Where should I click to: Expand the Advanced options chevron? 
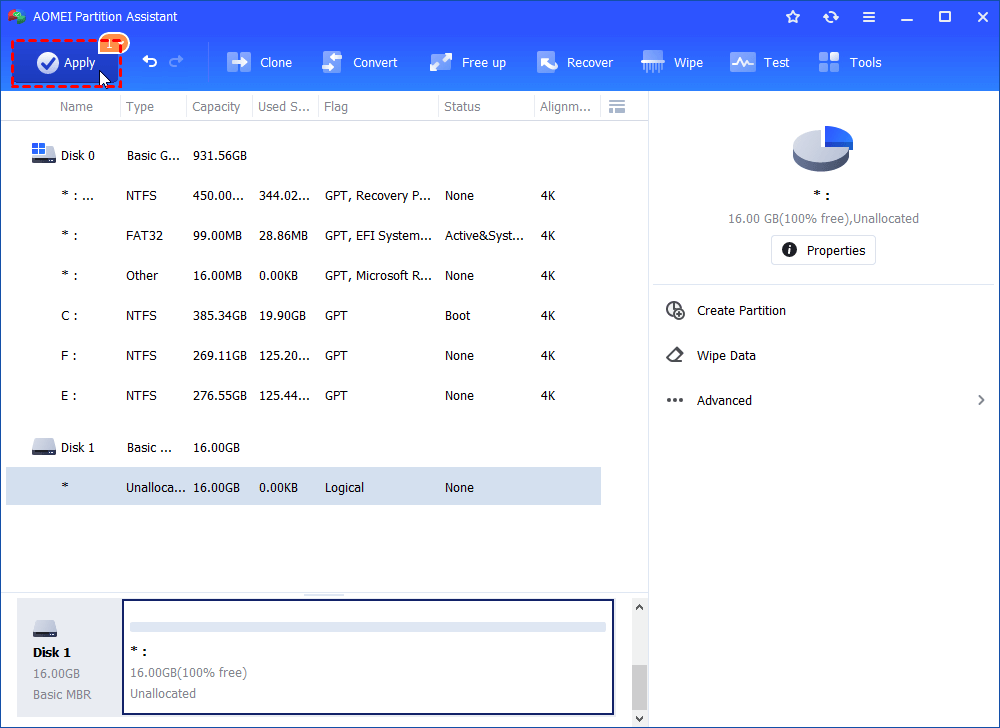click(981, 399)
